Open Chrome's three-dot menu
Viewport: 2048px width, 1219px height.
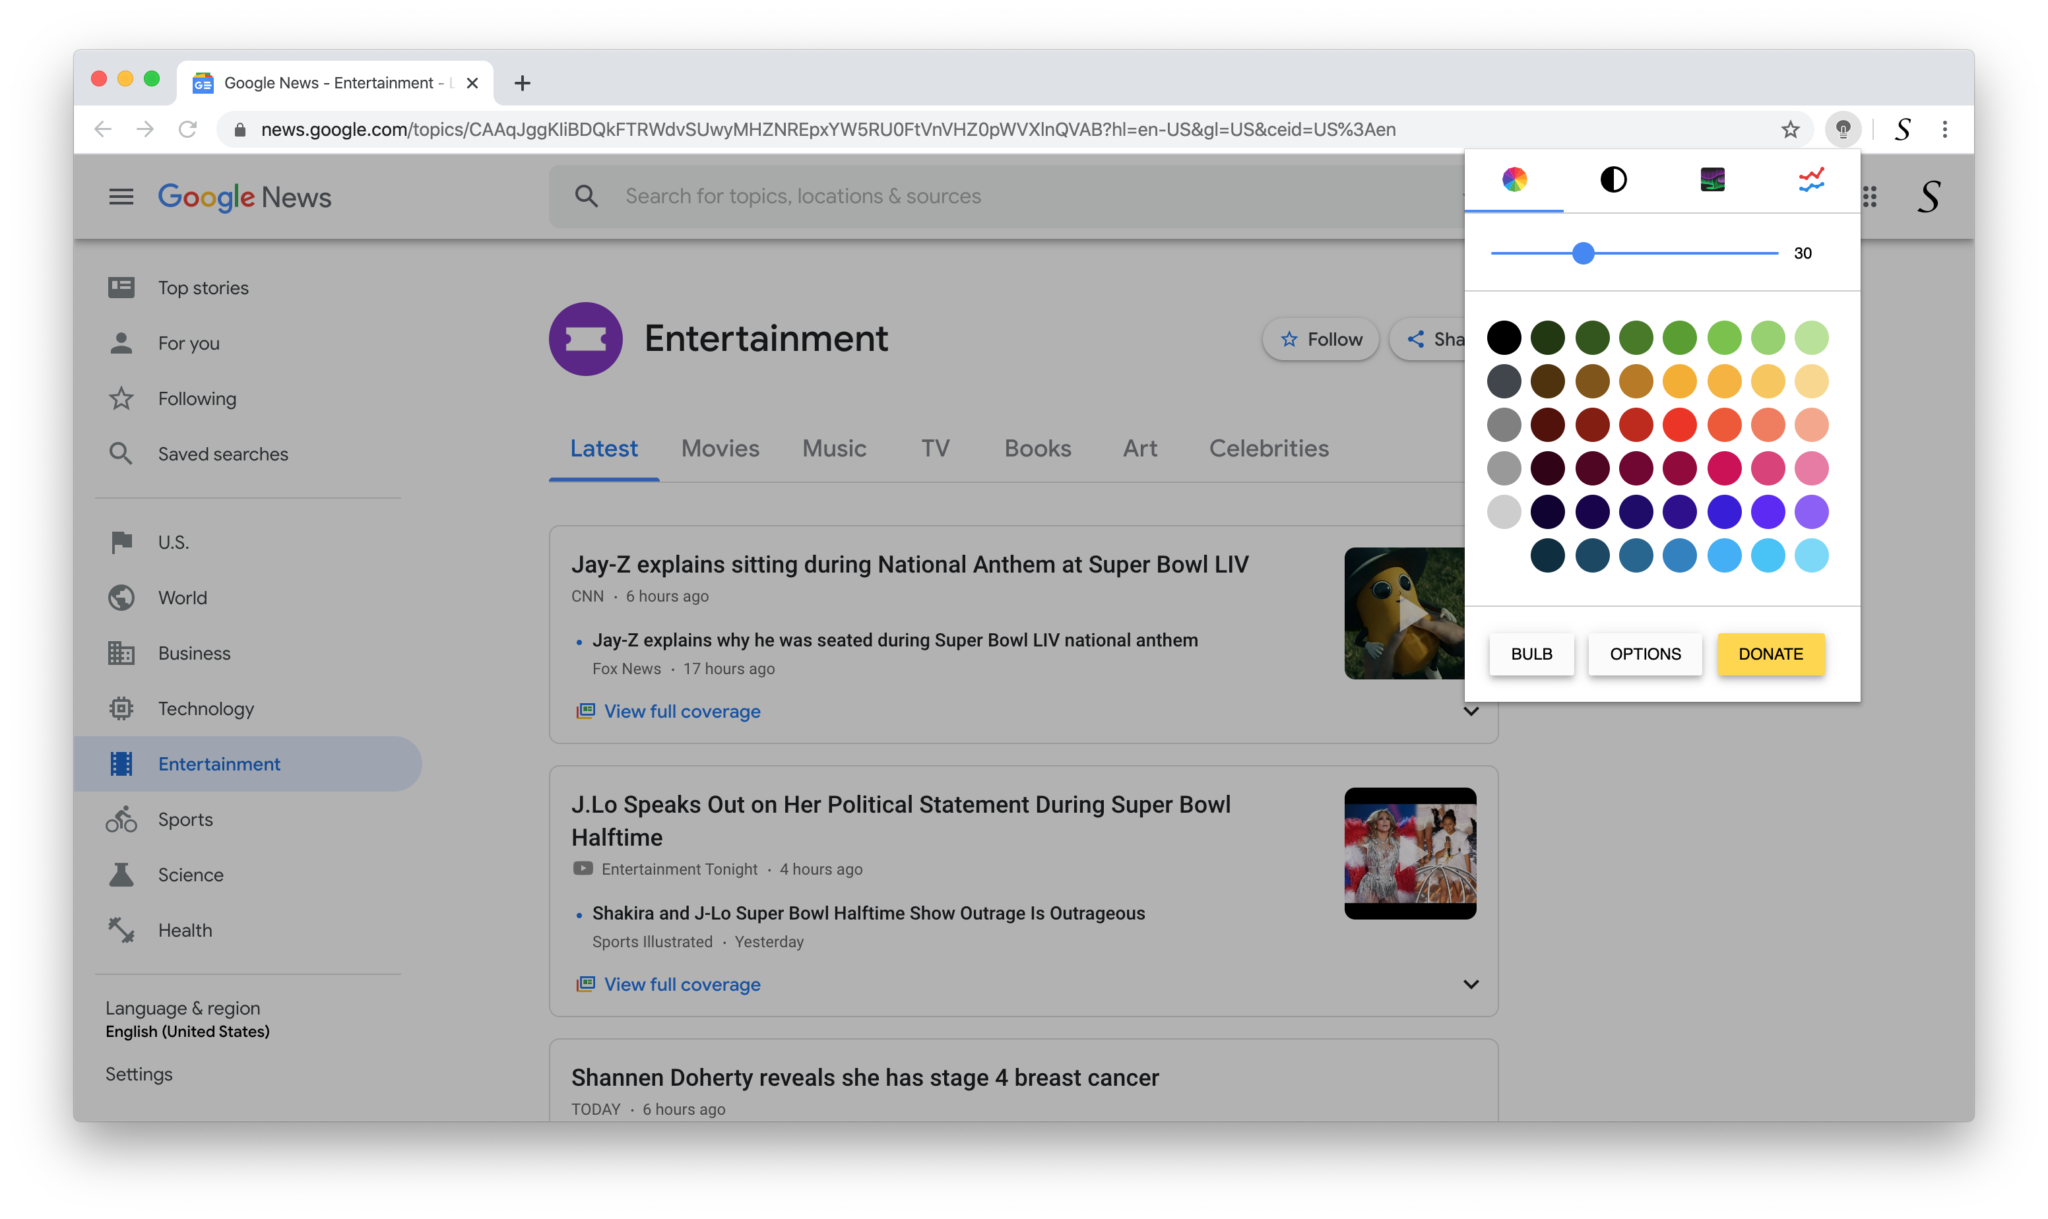[x=1945, y=129]
